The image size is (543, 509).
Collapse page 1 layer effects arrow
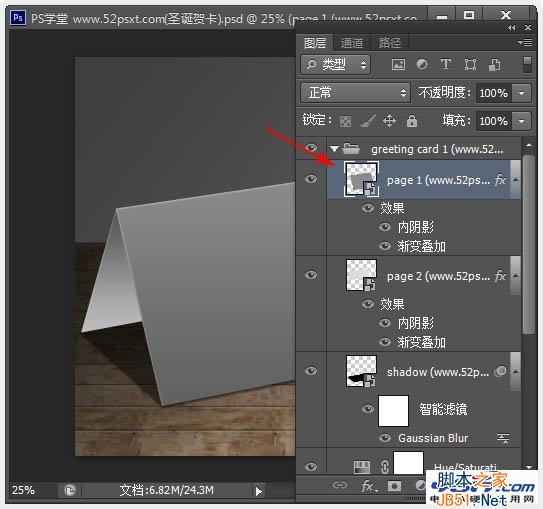click(x=516, y=179)
